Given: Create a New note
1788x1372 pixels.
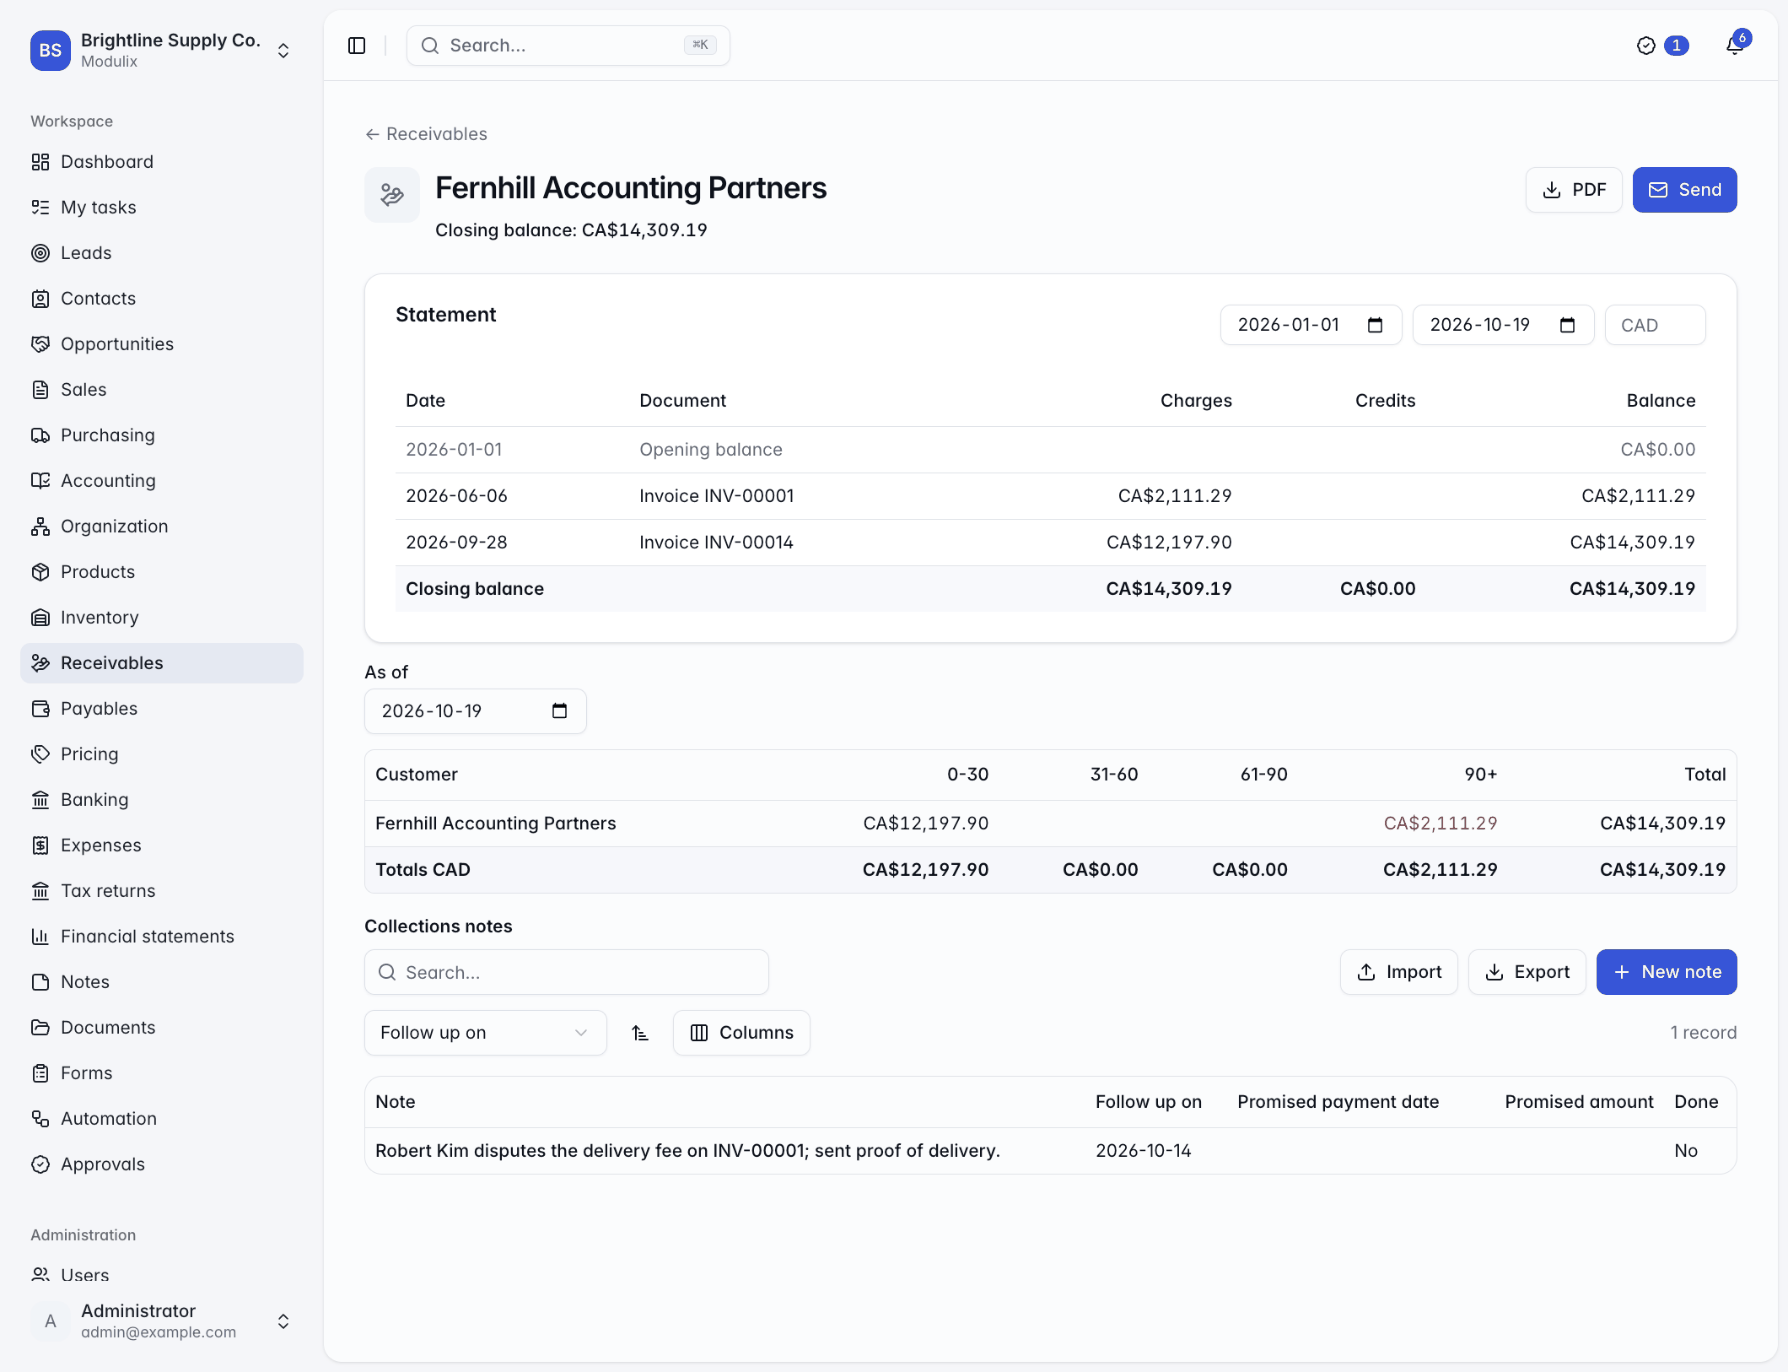Looking at the screenshot, I should (x=1666, y=972).
